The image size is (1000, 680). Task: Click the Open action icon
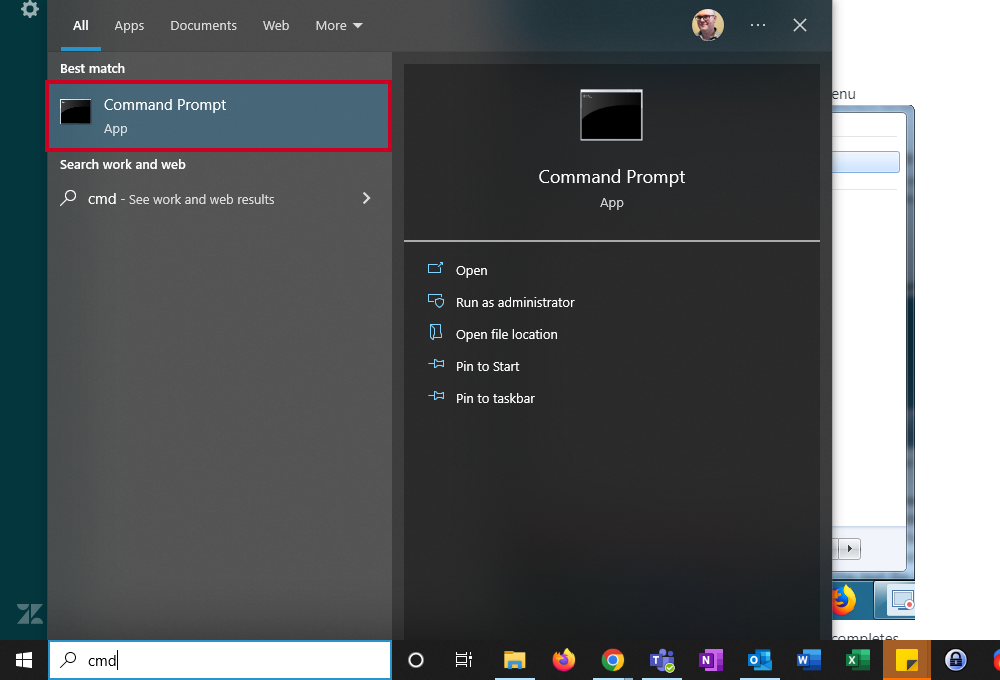tap(436, 268)
